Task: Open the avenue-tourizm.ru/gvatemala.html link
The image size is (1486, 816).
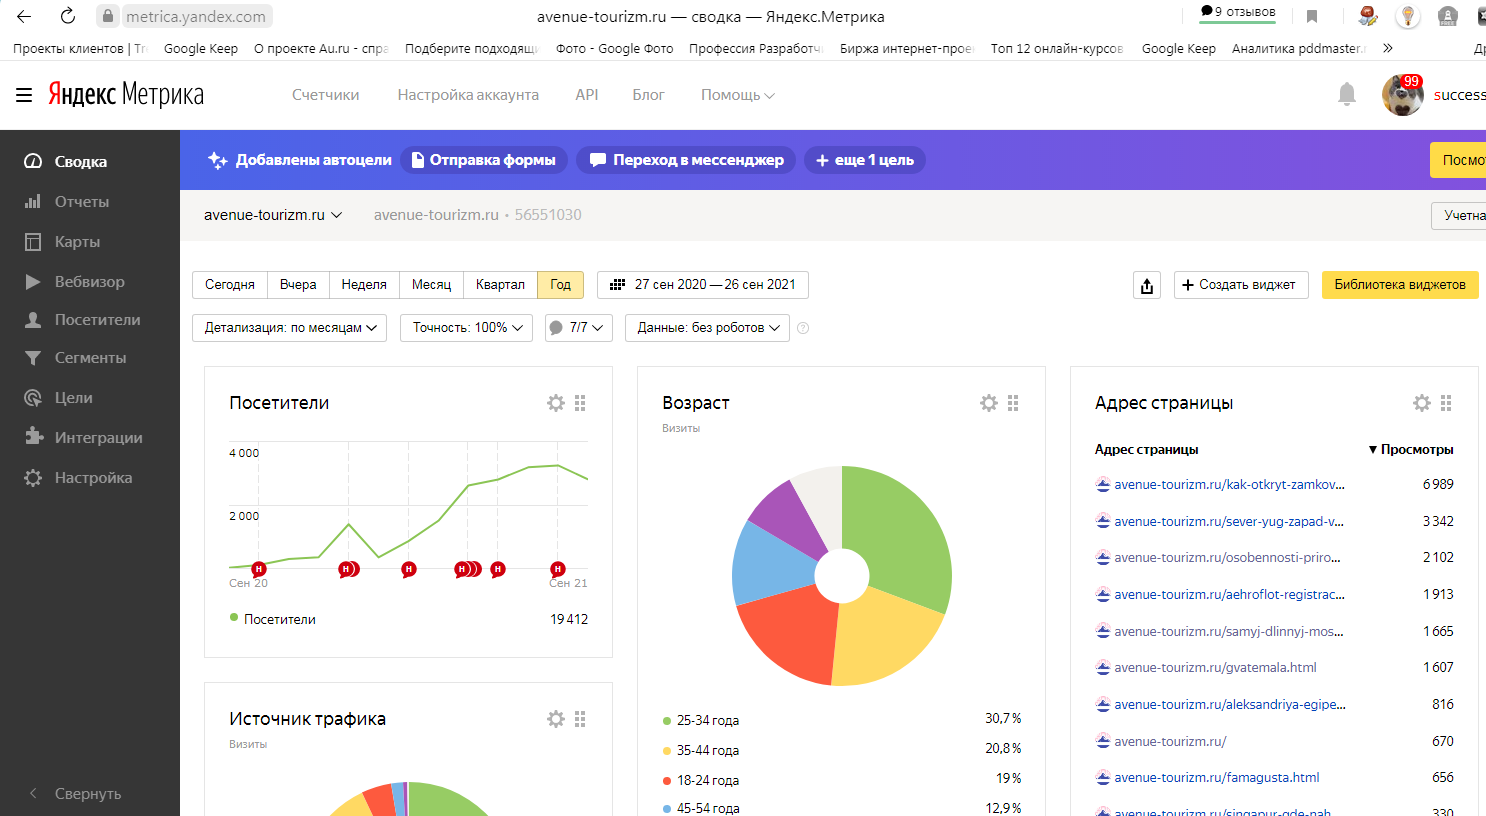Action: coord(1215,668)
